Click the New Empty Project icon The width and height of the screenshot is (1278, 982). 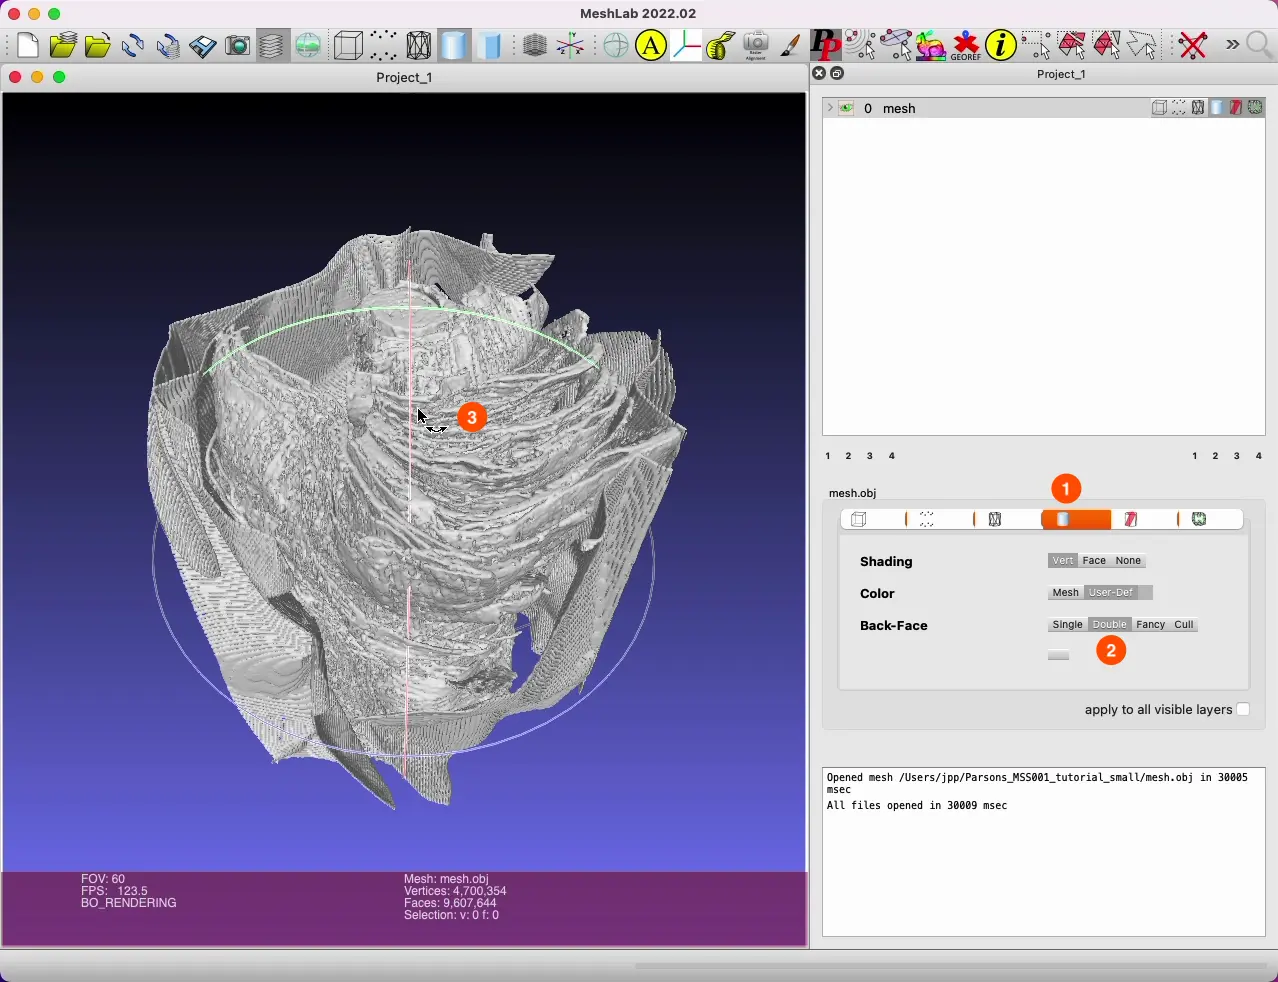point(28,46)
